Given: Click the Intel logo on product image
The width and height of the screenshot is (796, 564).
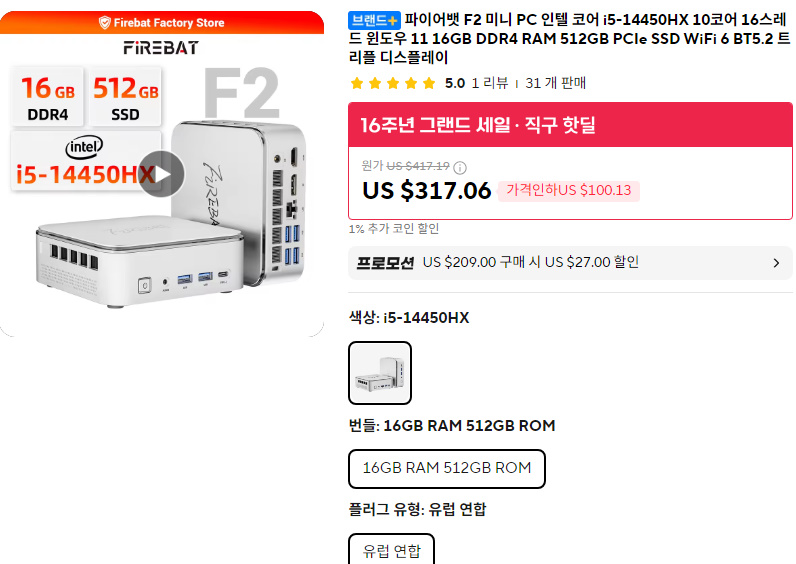Looking at the screenshot, I should click(x=84, y=147).
